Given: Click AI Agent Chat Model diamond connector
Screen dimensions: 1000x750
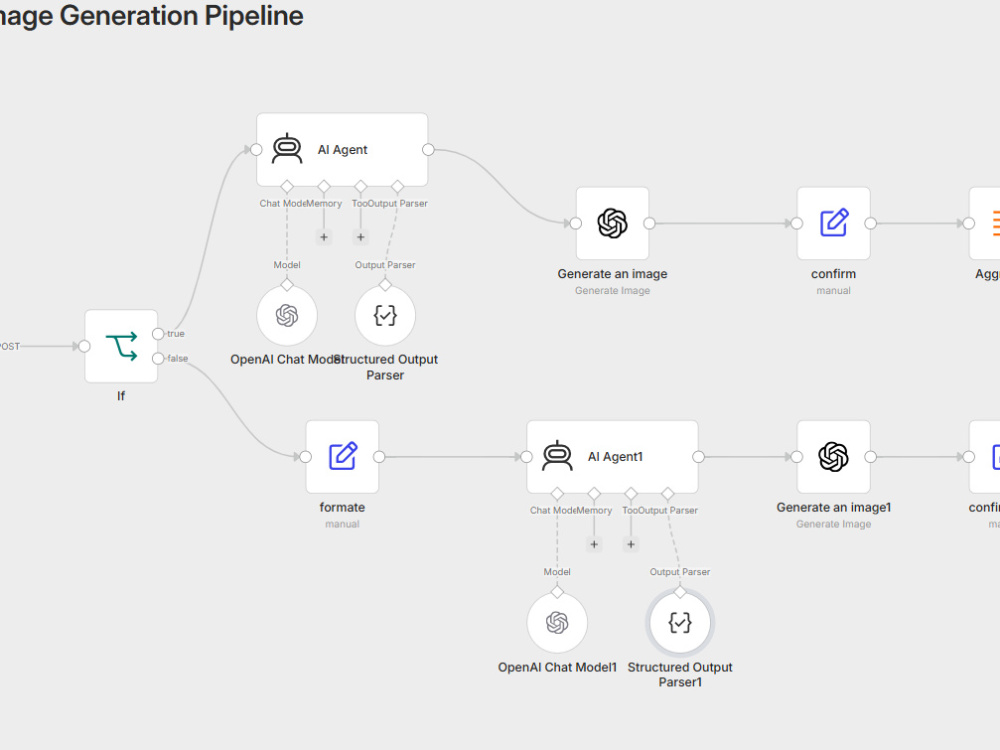Looking at the screenshot, I should (287, 186).
